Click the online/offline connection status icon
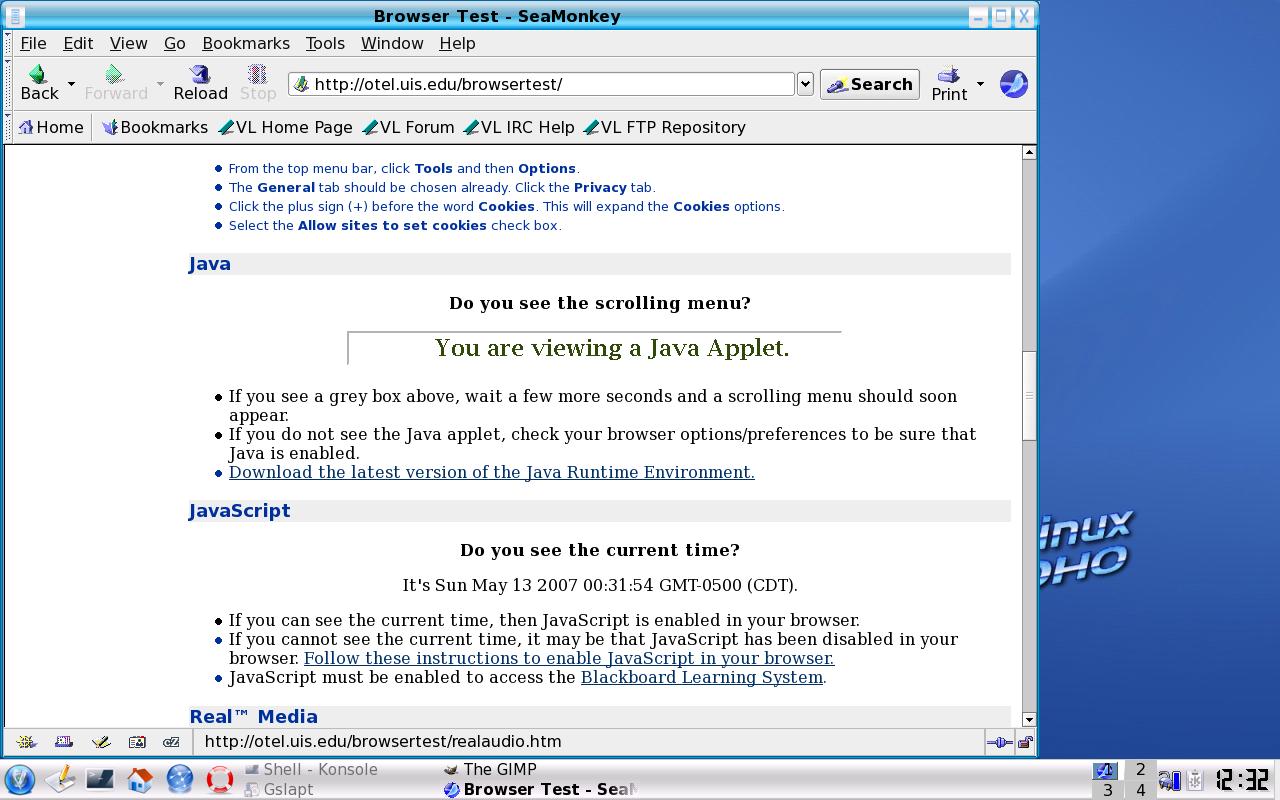This screenshot has height=800, width=1280. 999,742
